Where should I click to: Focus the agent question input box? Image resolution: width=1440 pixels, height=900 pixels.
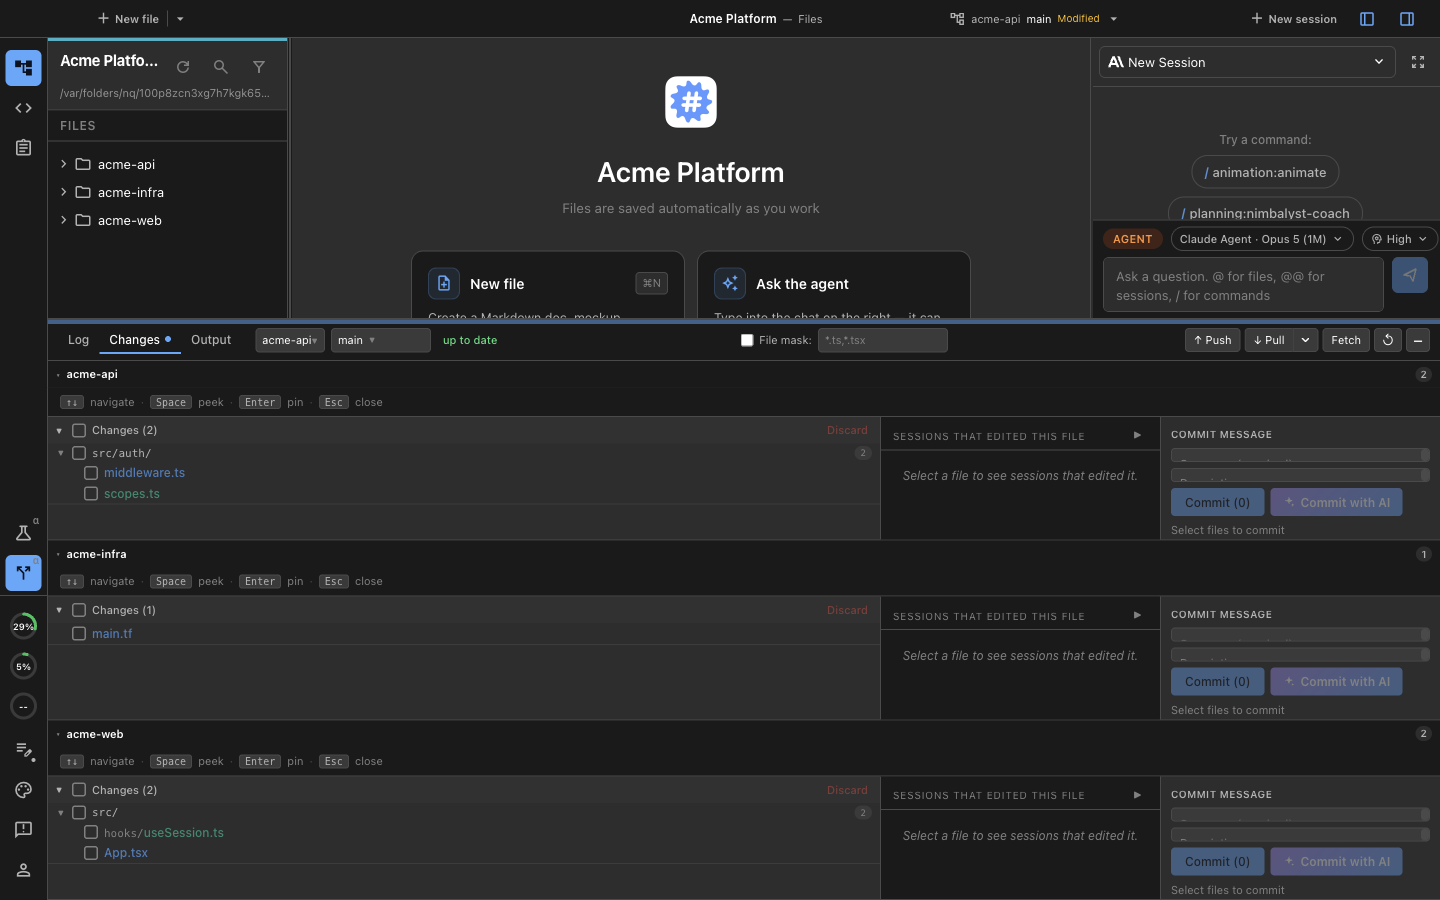[x=1243, y=285]
